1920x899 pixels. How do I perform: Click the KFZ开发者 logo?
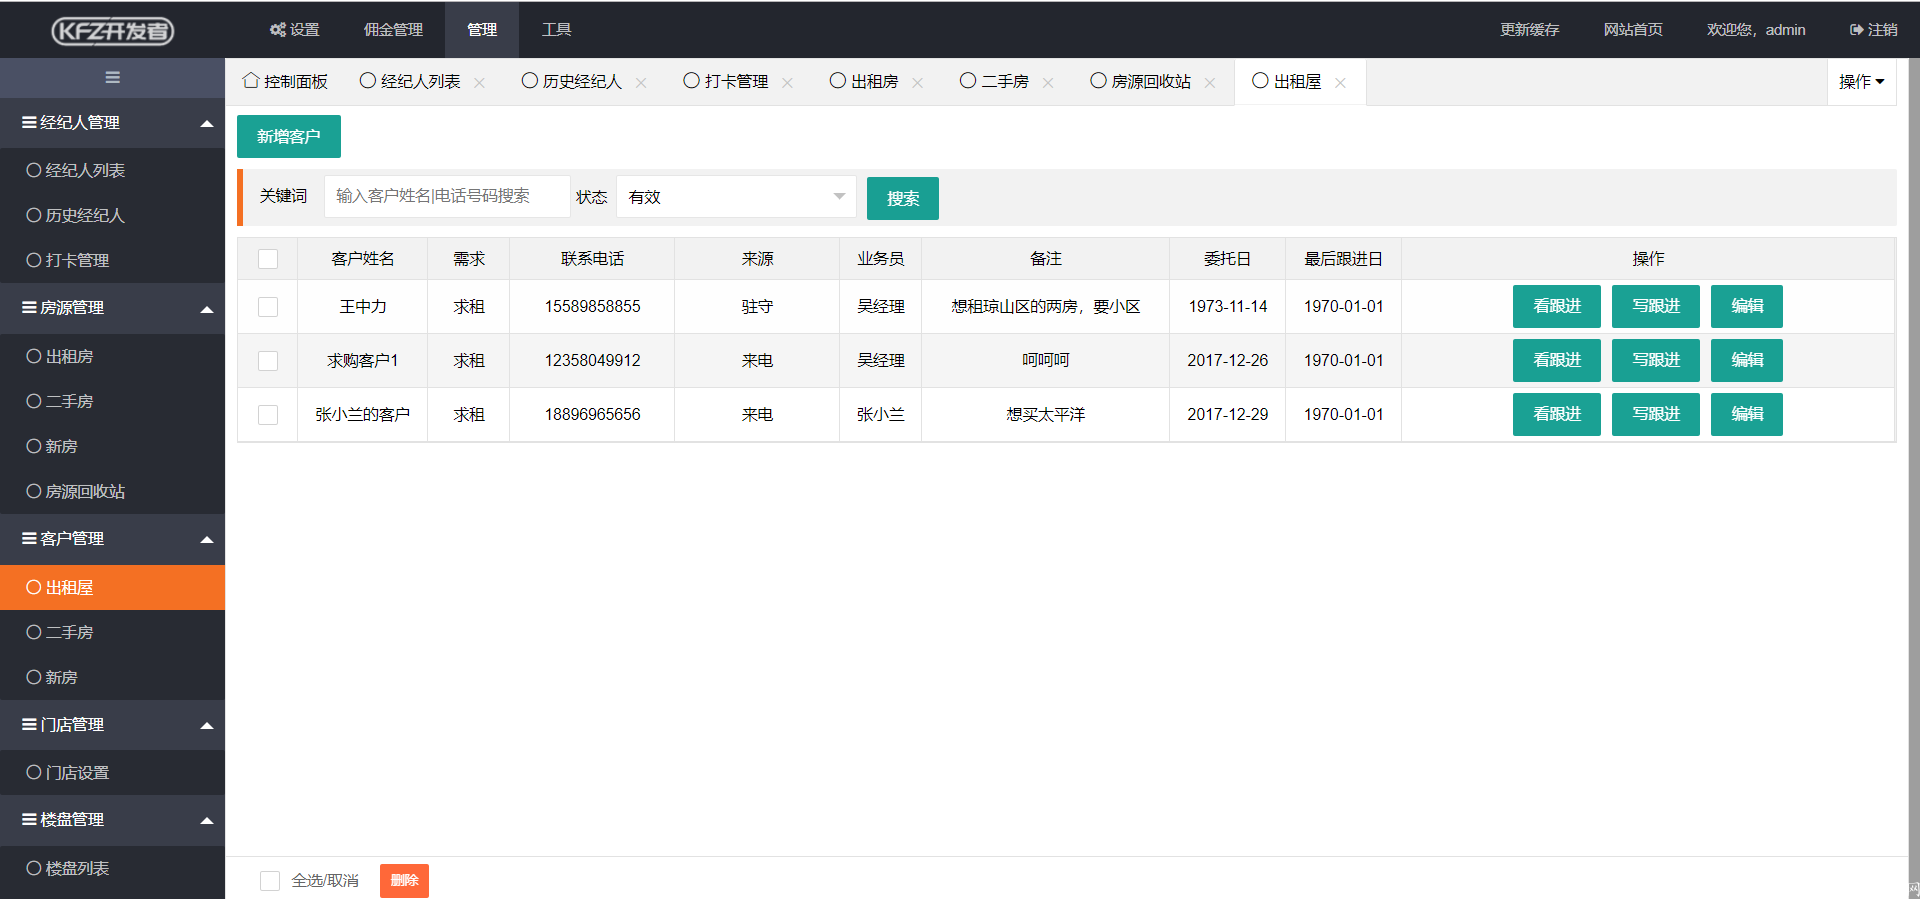click(112, 31)
